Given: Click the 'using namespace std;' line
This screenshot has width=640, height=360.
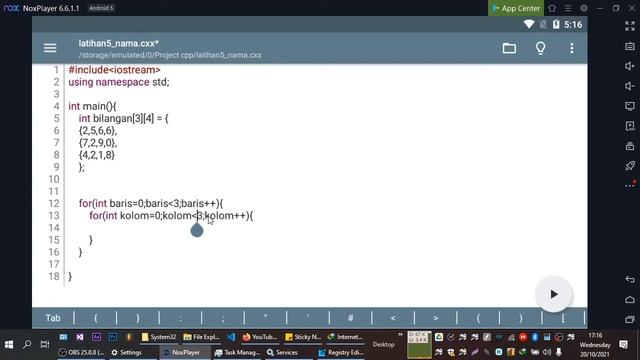Looking at the screenshot, I should 119,82.
